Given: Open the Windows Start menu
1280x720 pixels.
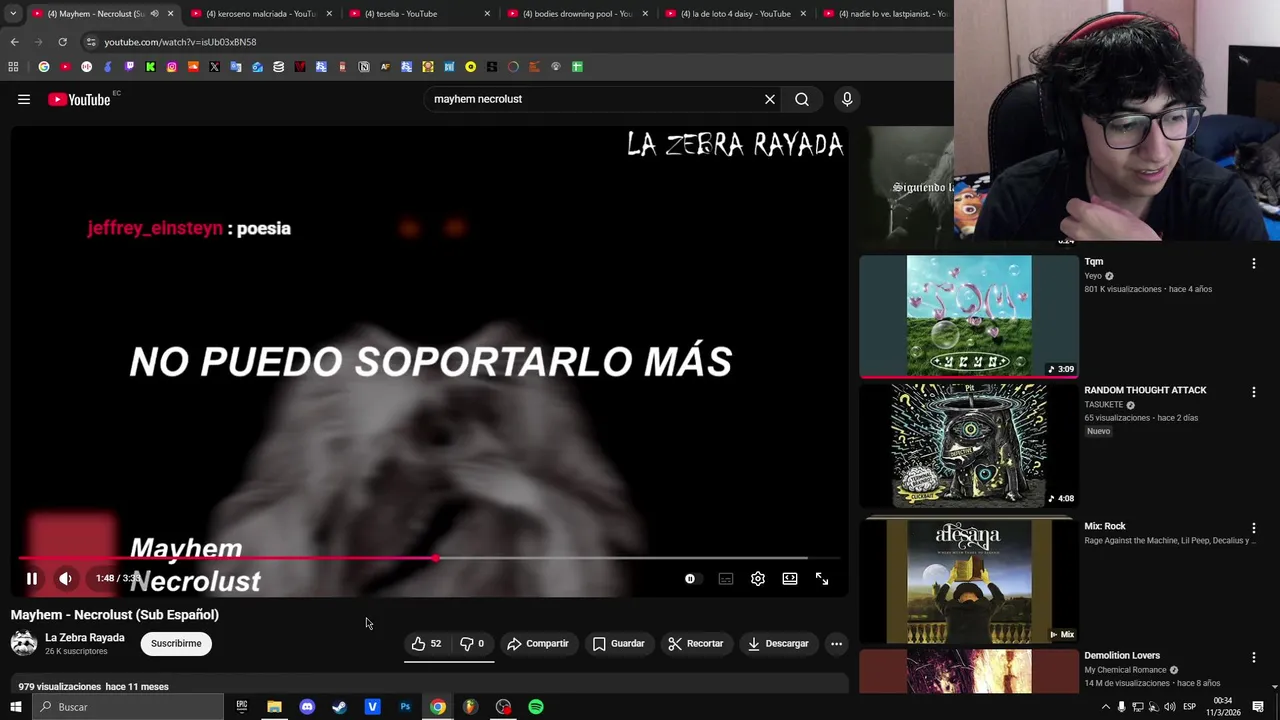Looking at the screenshot, I should pos(16,707).
